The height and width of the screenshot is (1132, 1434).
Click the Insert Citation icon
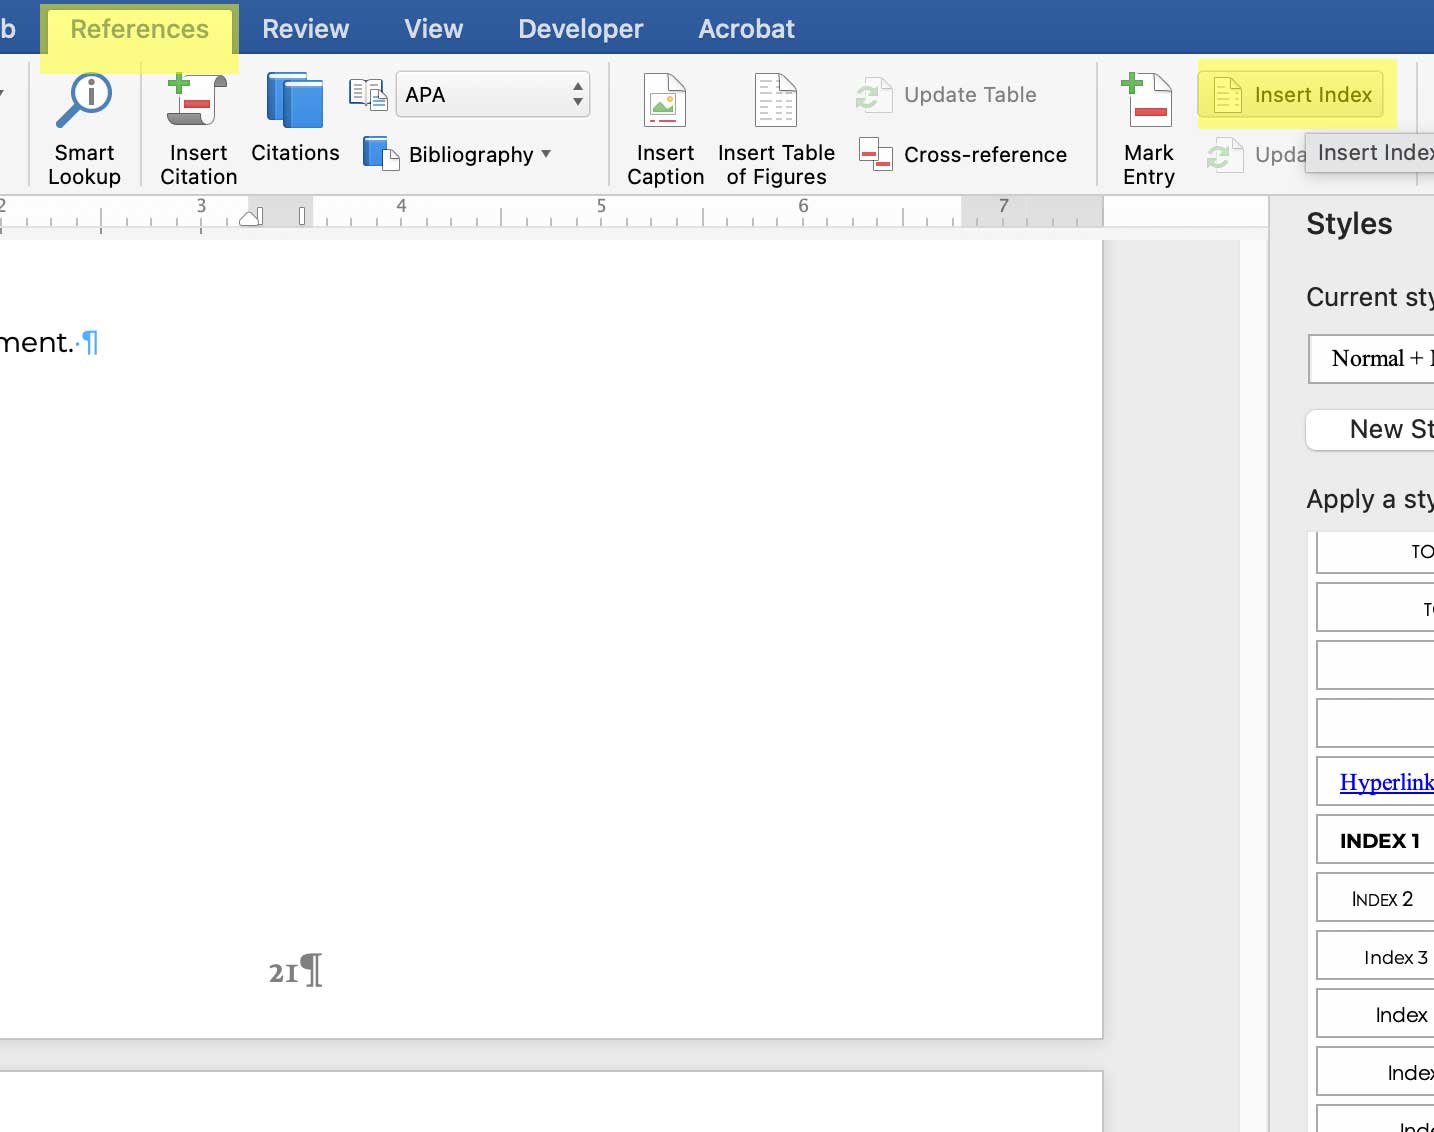198,127
